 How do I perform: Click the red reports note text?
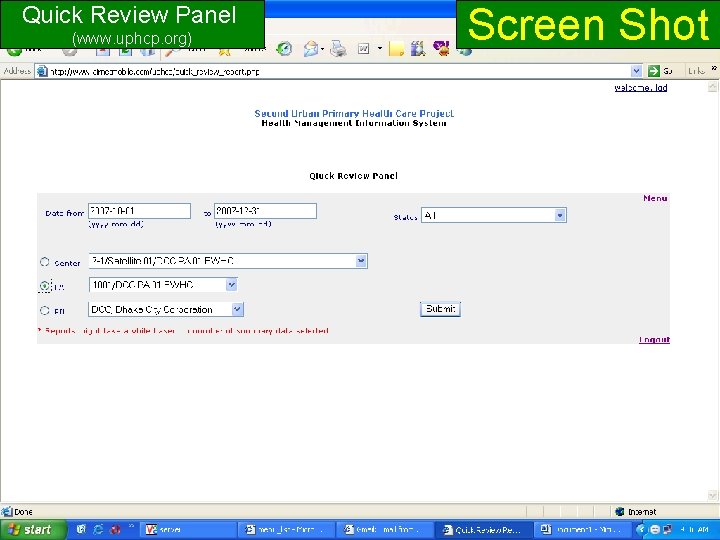click(184, 331)
